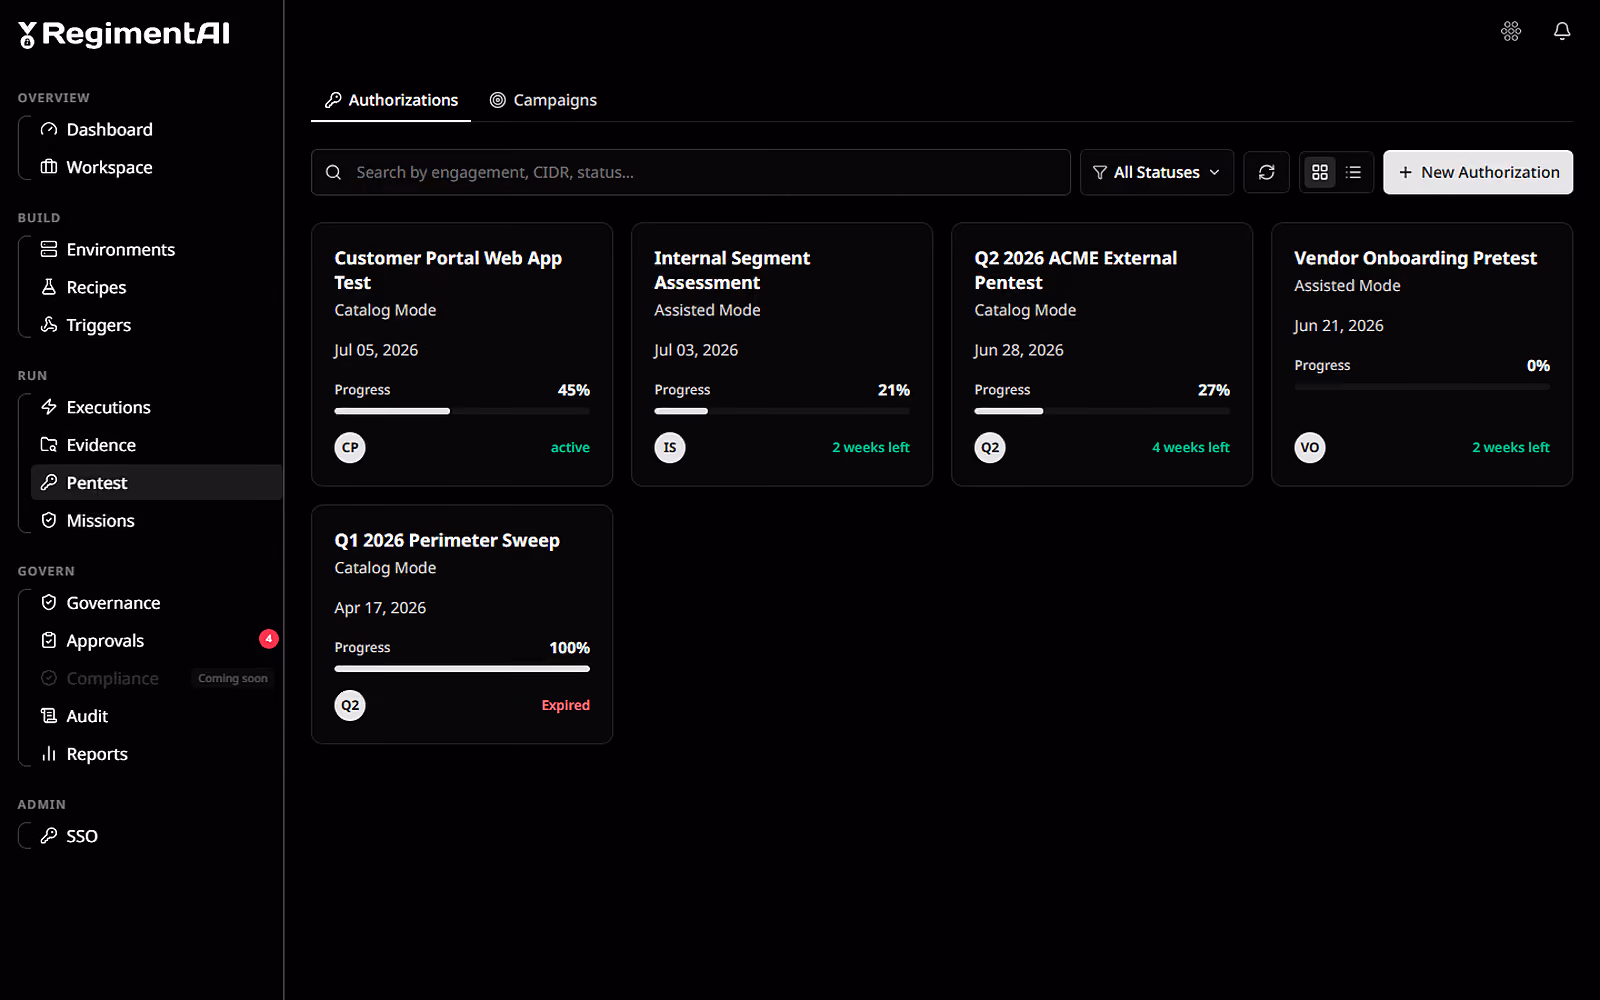
Task: Click the Q2 avatar on Q1 Perimeter Sweep card
Action: 350,705
